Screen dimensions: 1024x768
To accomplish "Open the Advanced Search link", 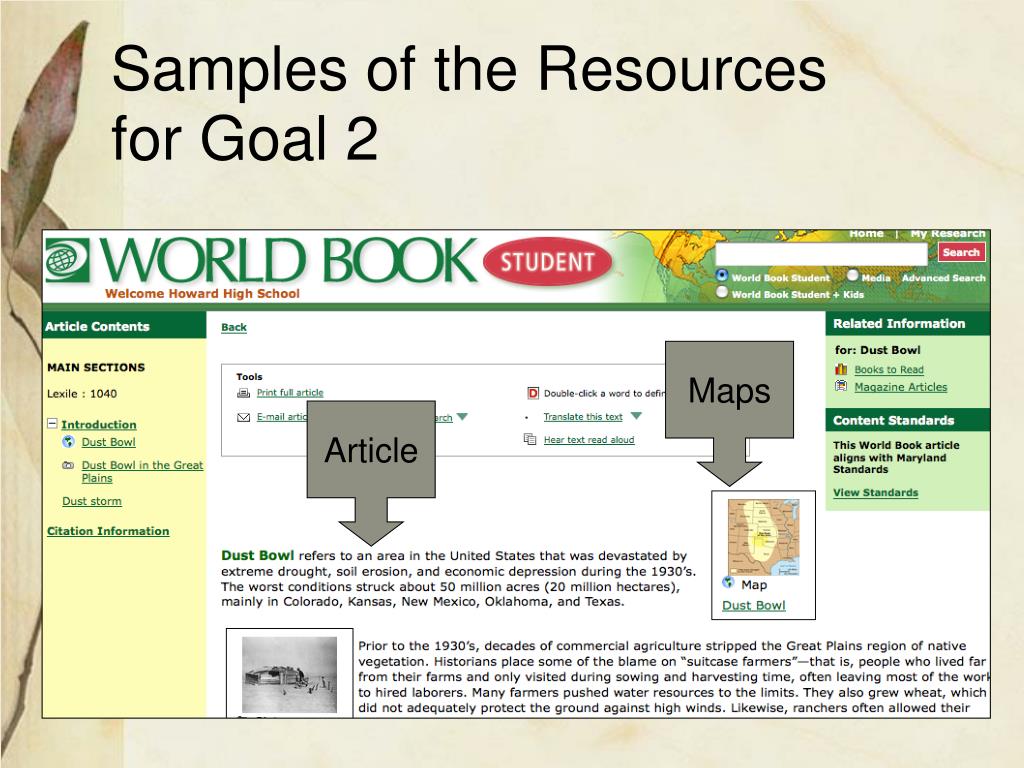I will tap(944, 278).
